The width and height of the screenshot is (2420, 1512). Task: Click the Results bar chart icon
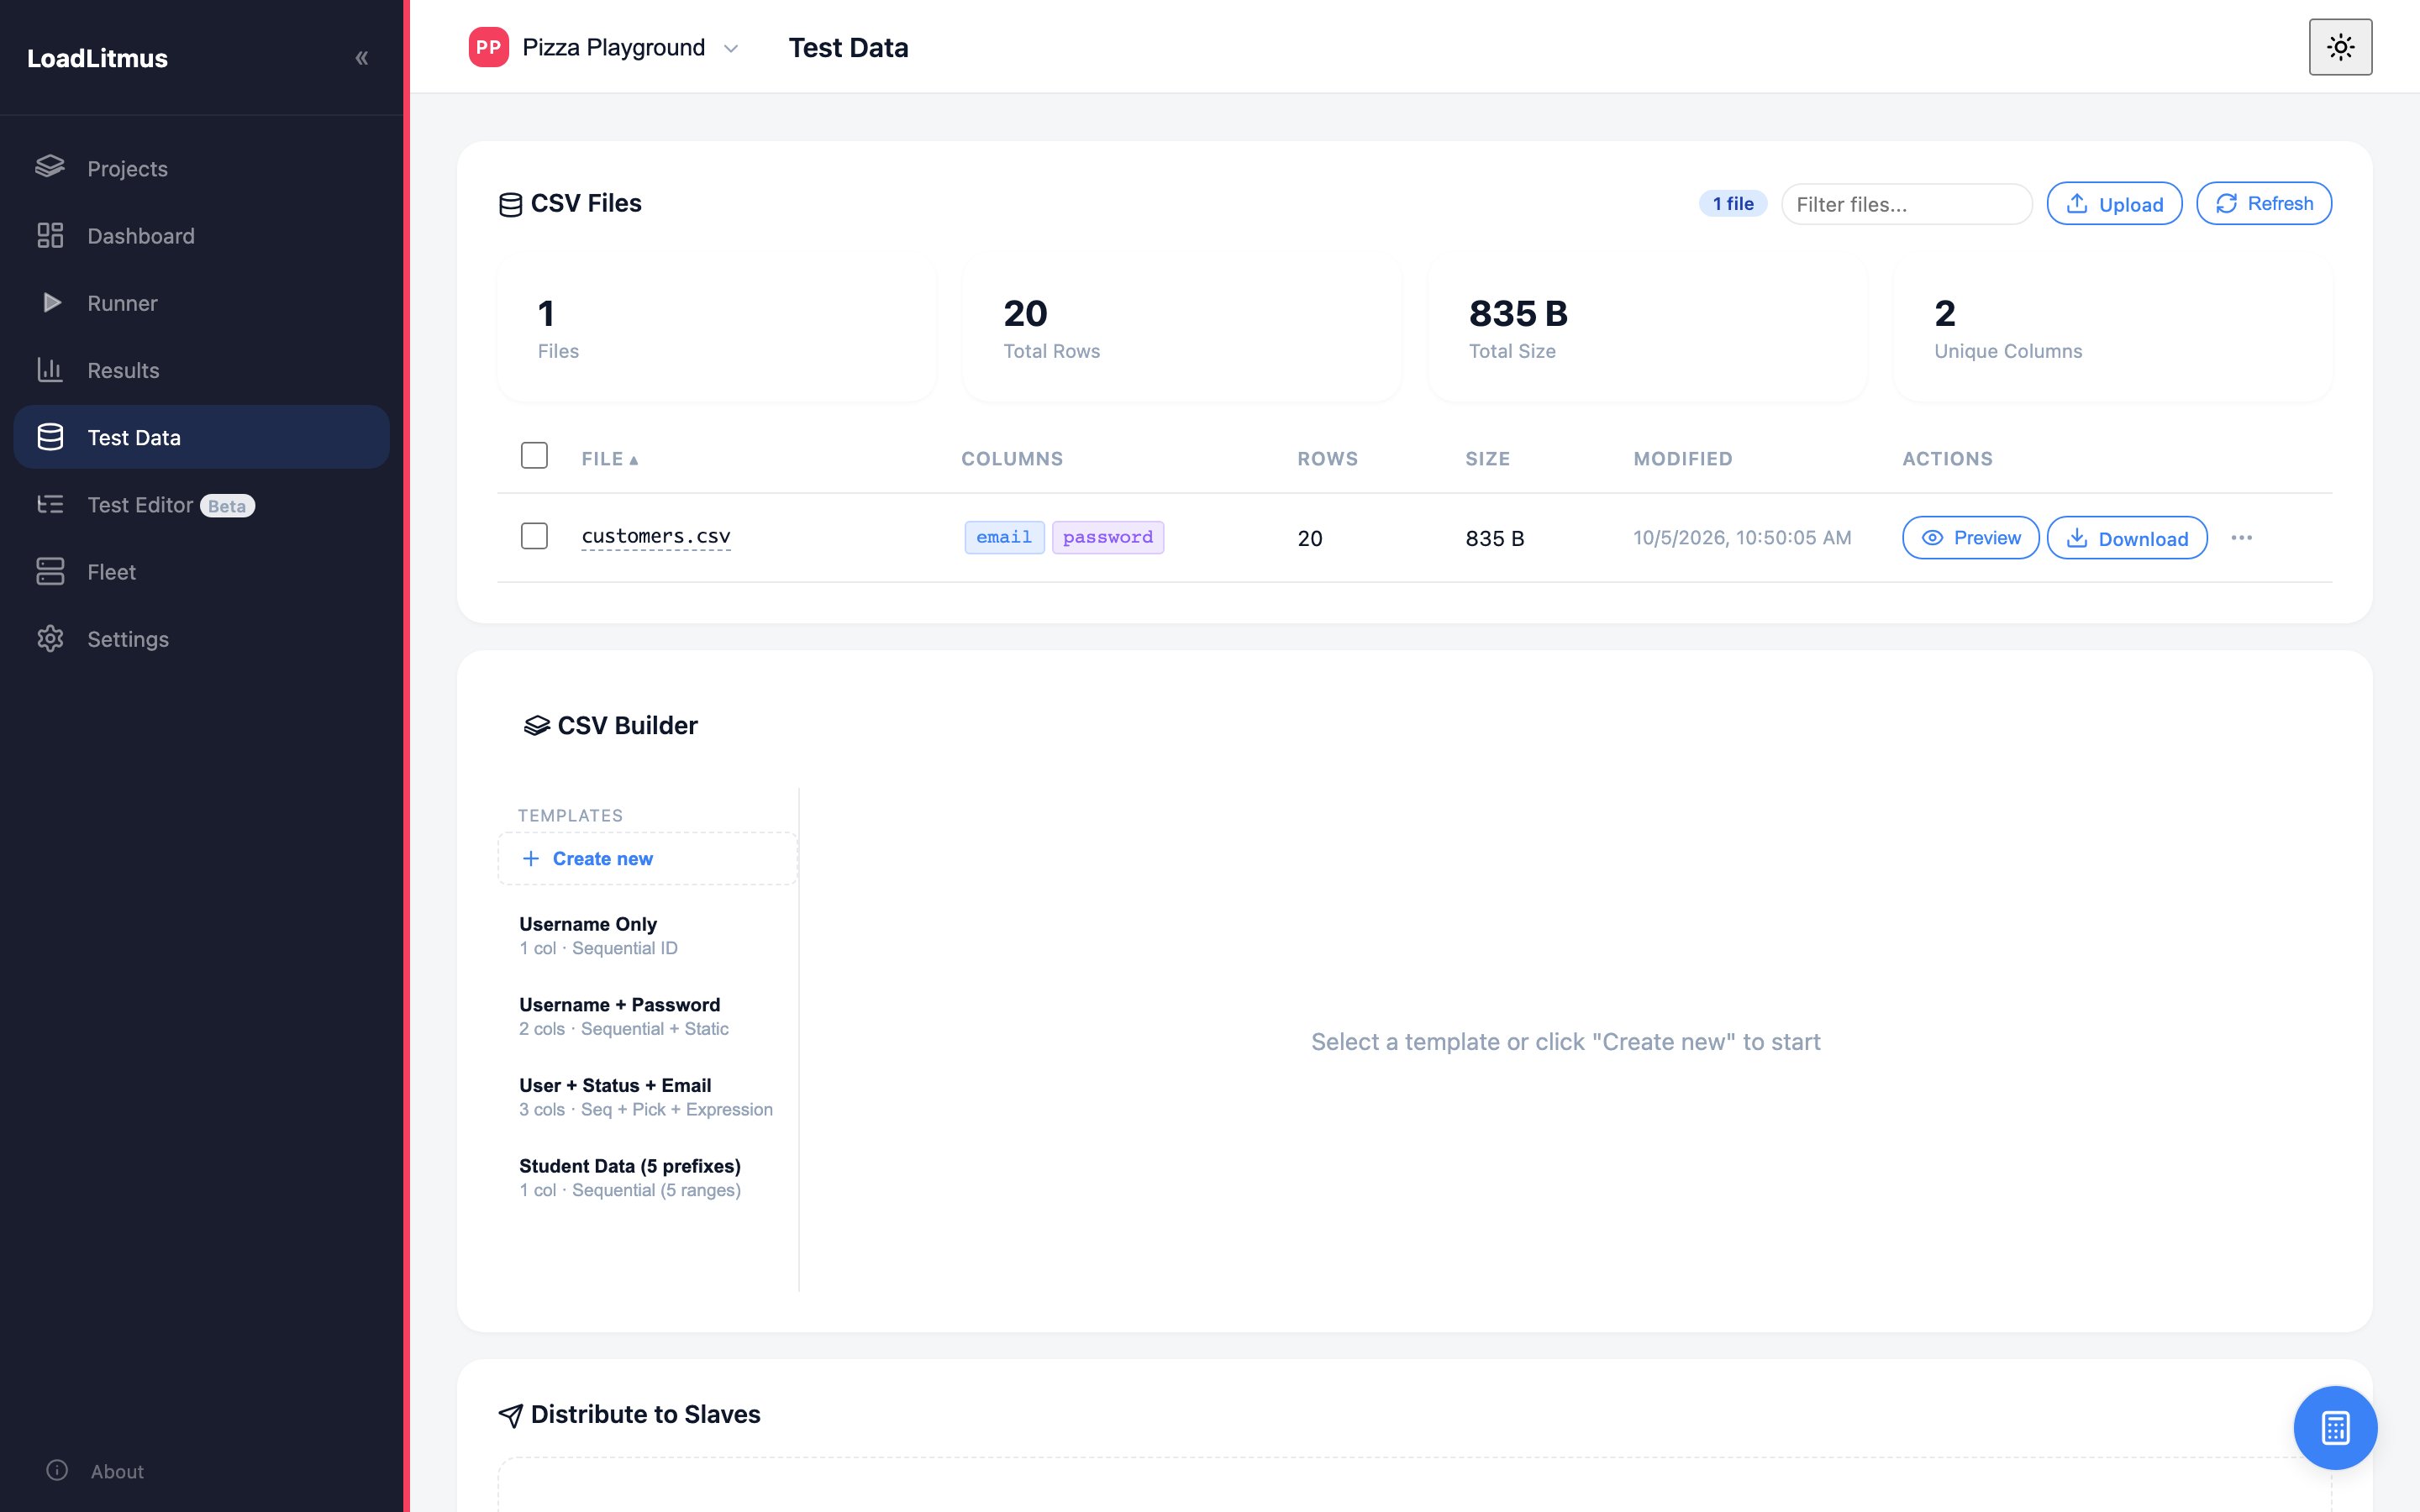point(50,369)
